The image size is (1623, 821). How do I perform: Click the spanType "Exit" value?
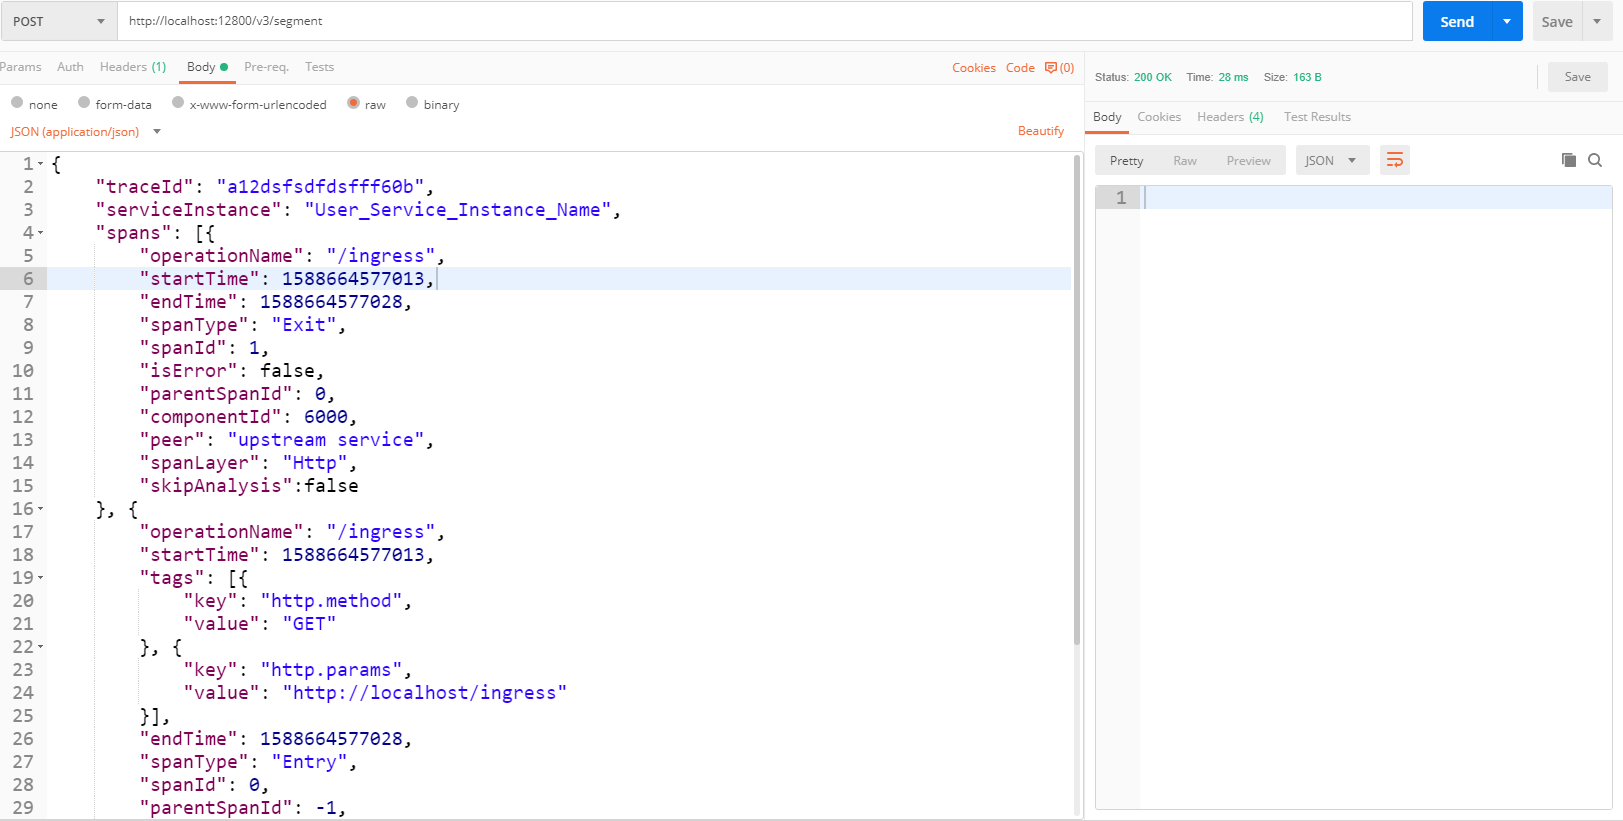pyautogui.click(x=304, y=325)
